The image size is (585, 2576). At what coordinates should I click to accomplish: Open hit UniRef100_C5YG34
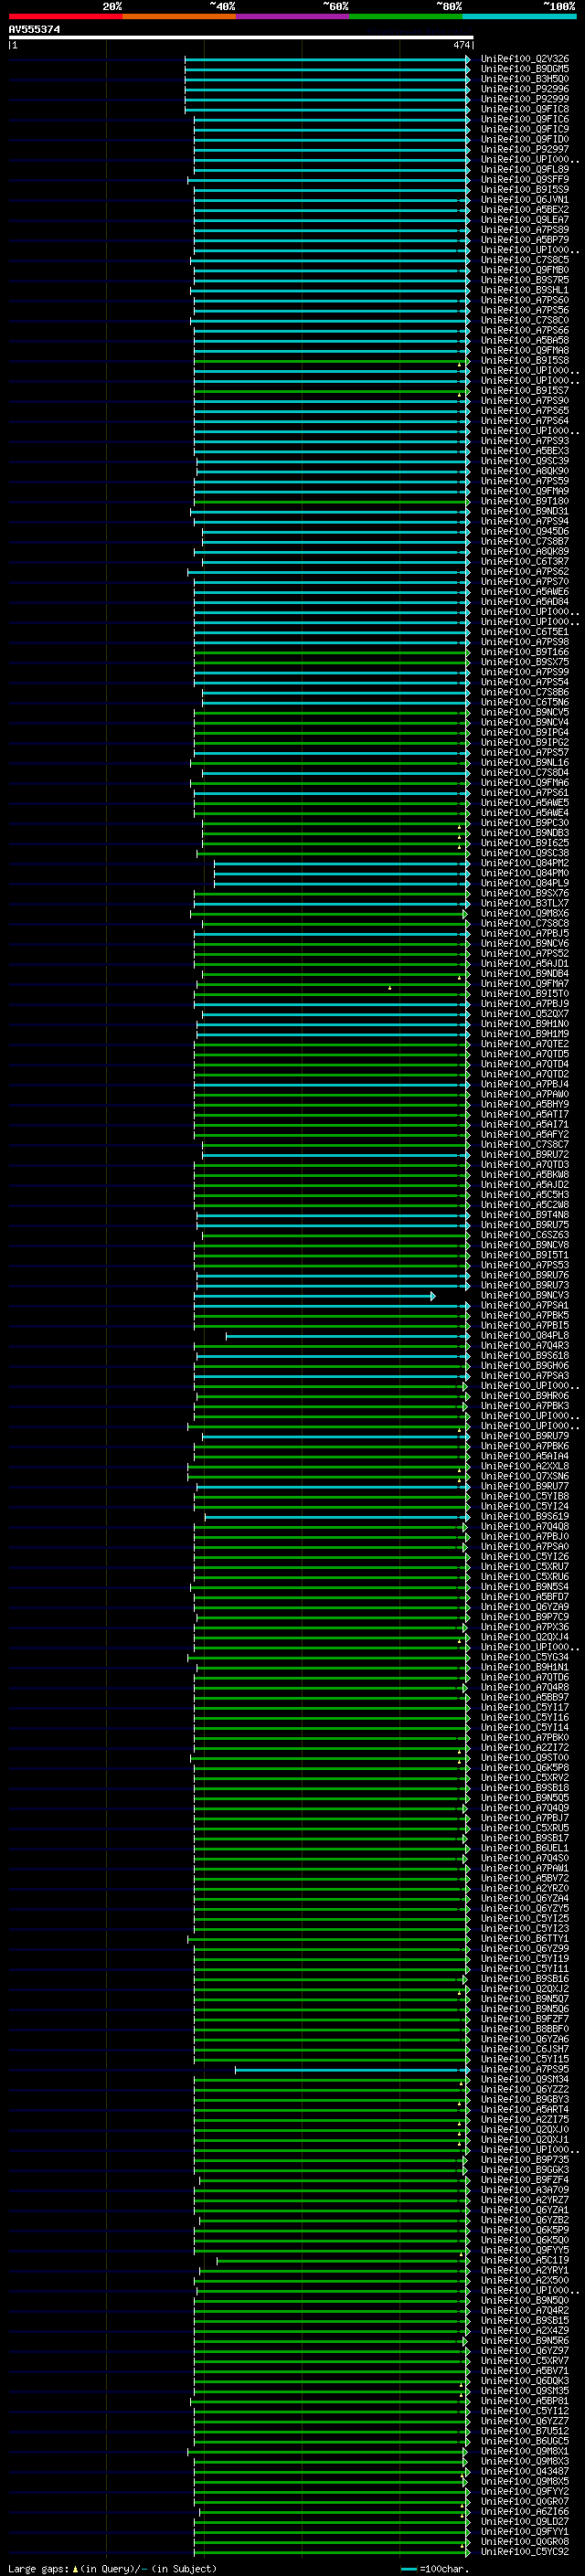[x=524, y=1658]
